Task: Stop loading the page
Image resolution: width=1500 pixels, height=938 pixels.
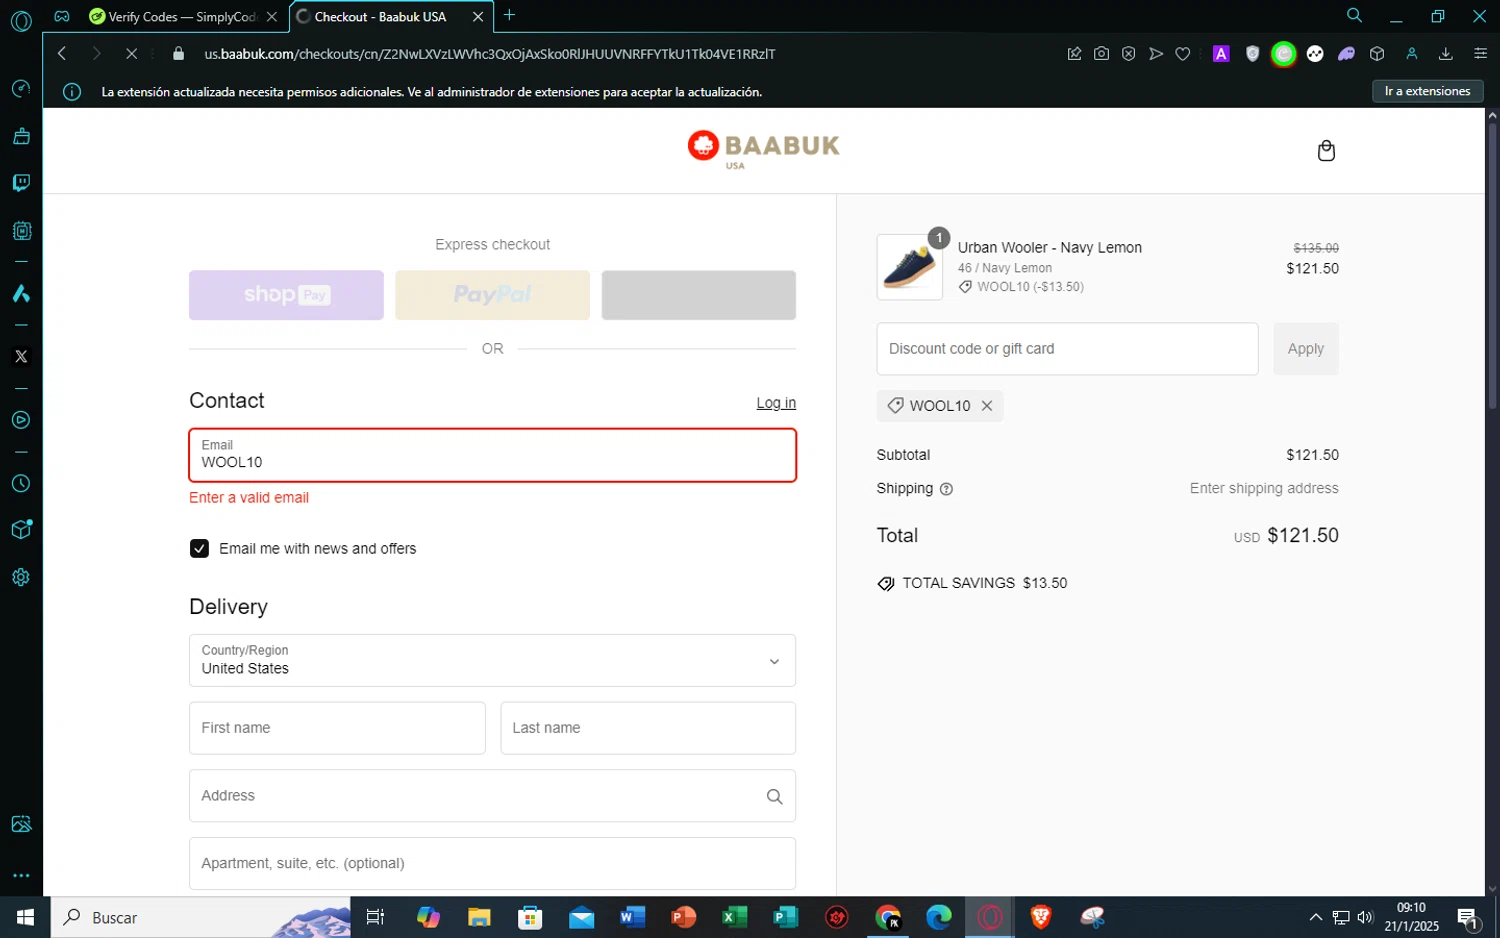Action: (x=131, y=54)
